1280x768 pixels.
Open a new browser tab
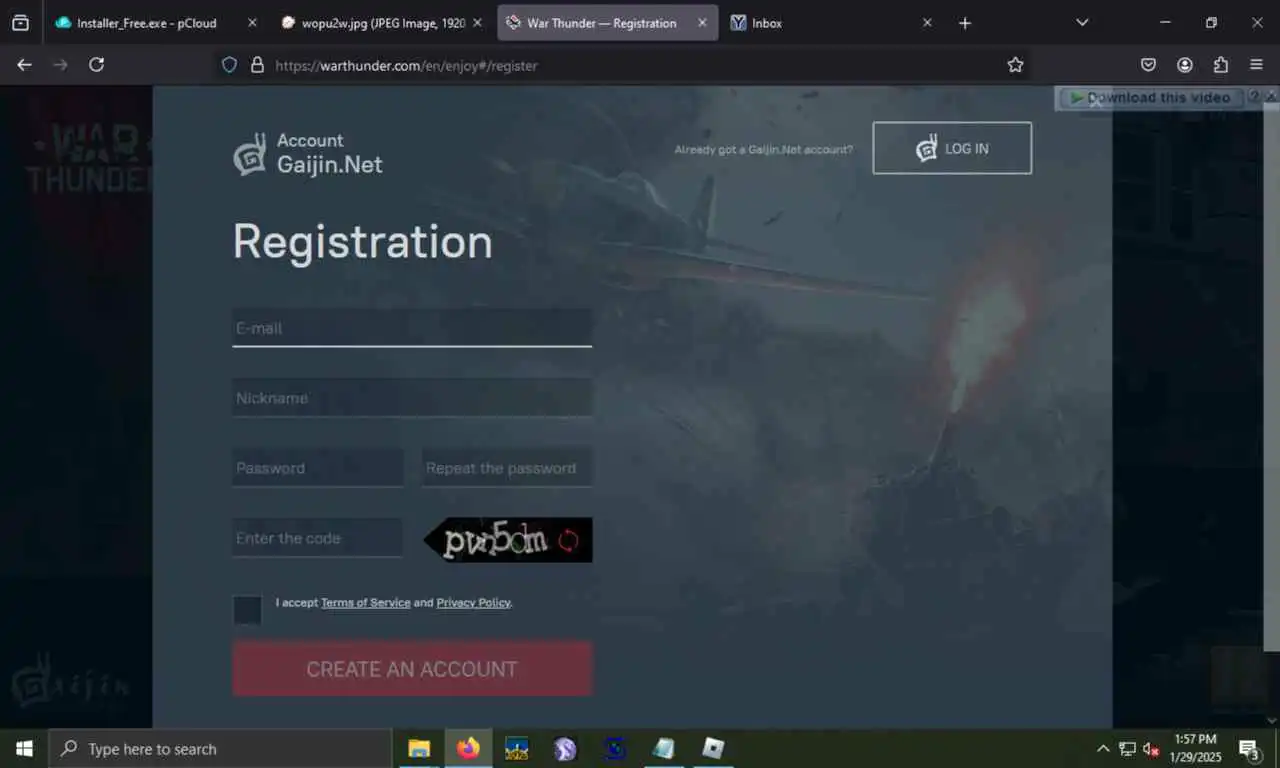point(965,23)
